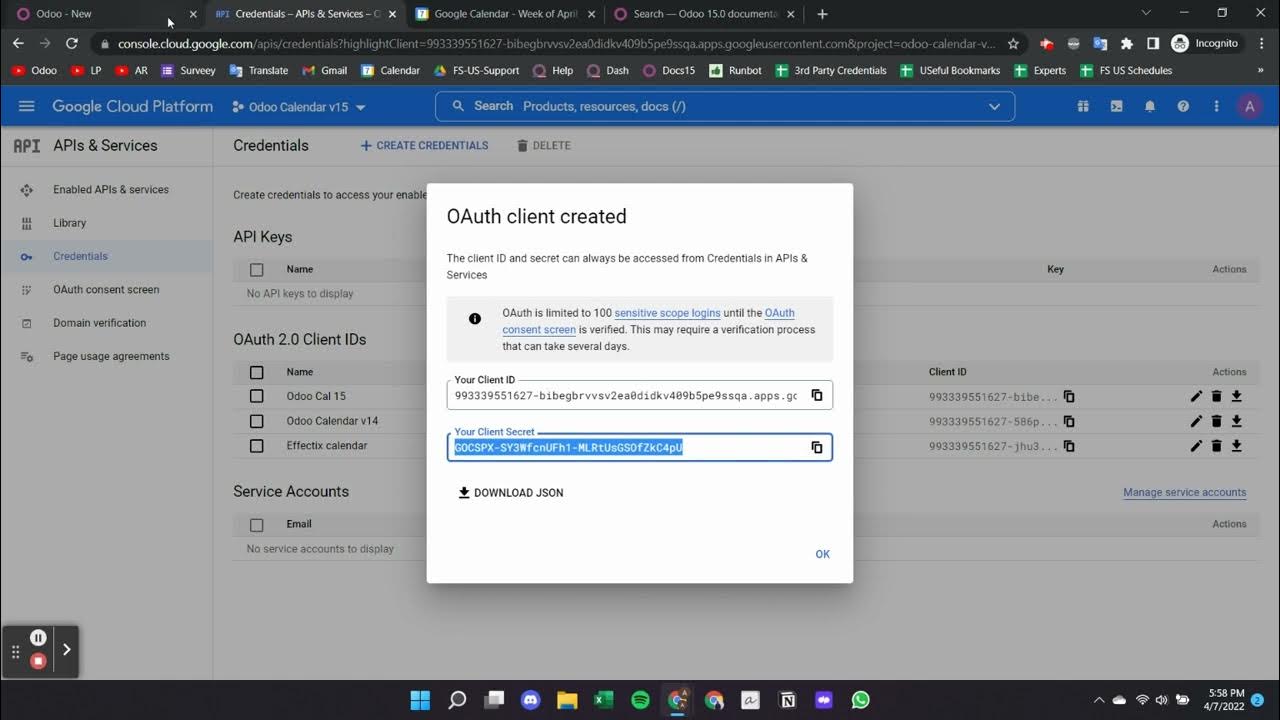1280x720 pixels.
Task: Confirm the dialog with OK
Action: pyautogui.click(x=822, y=554)
